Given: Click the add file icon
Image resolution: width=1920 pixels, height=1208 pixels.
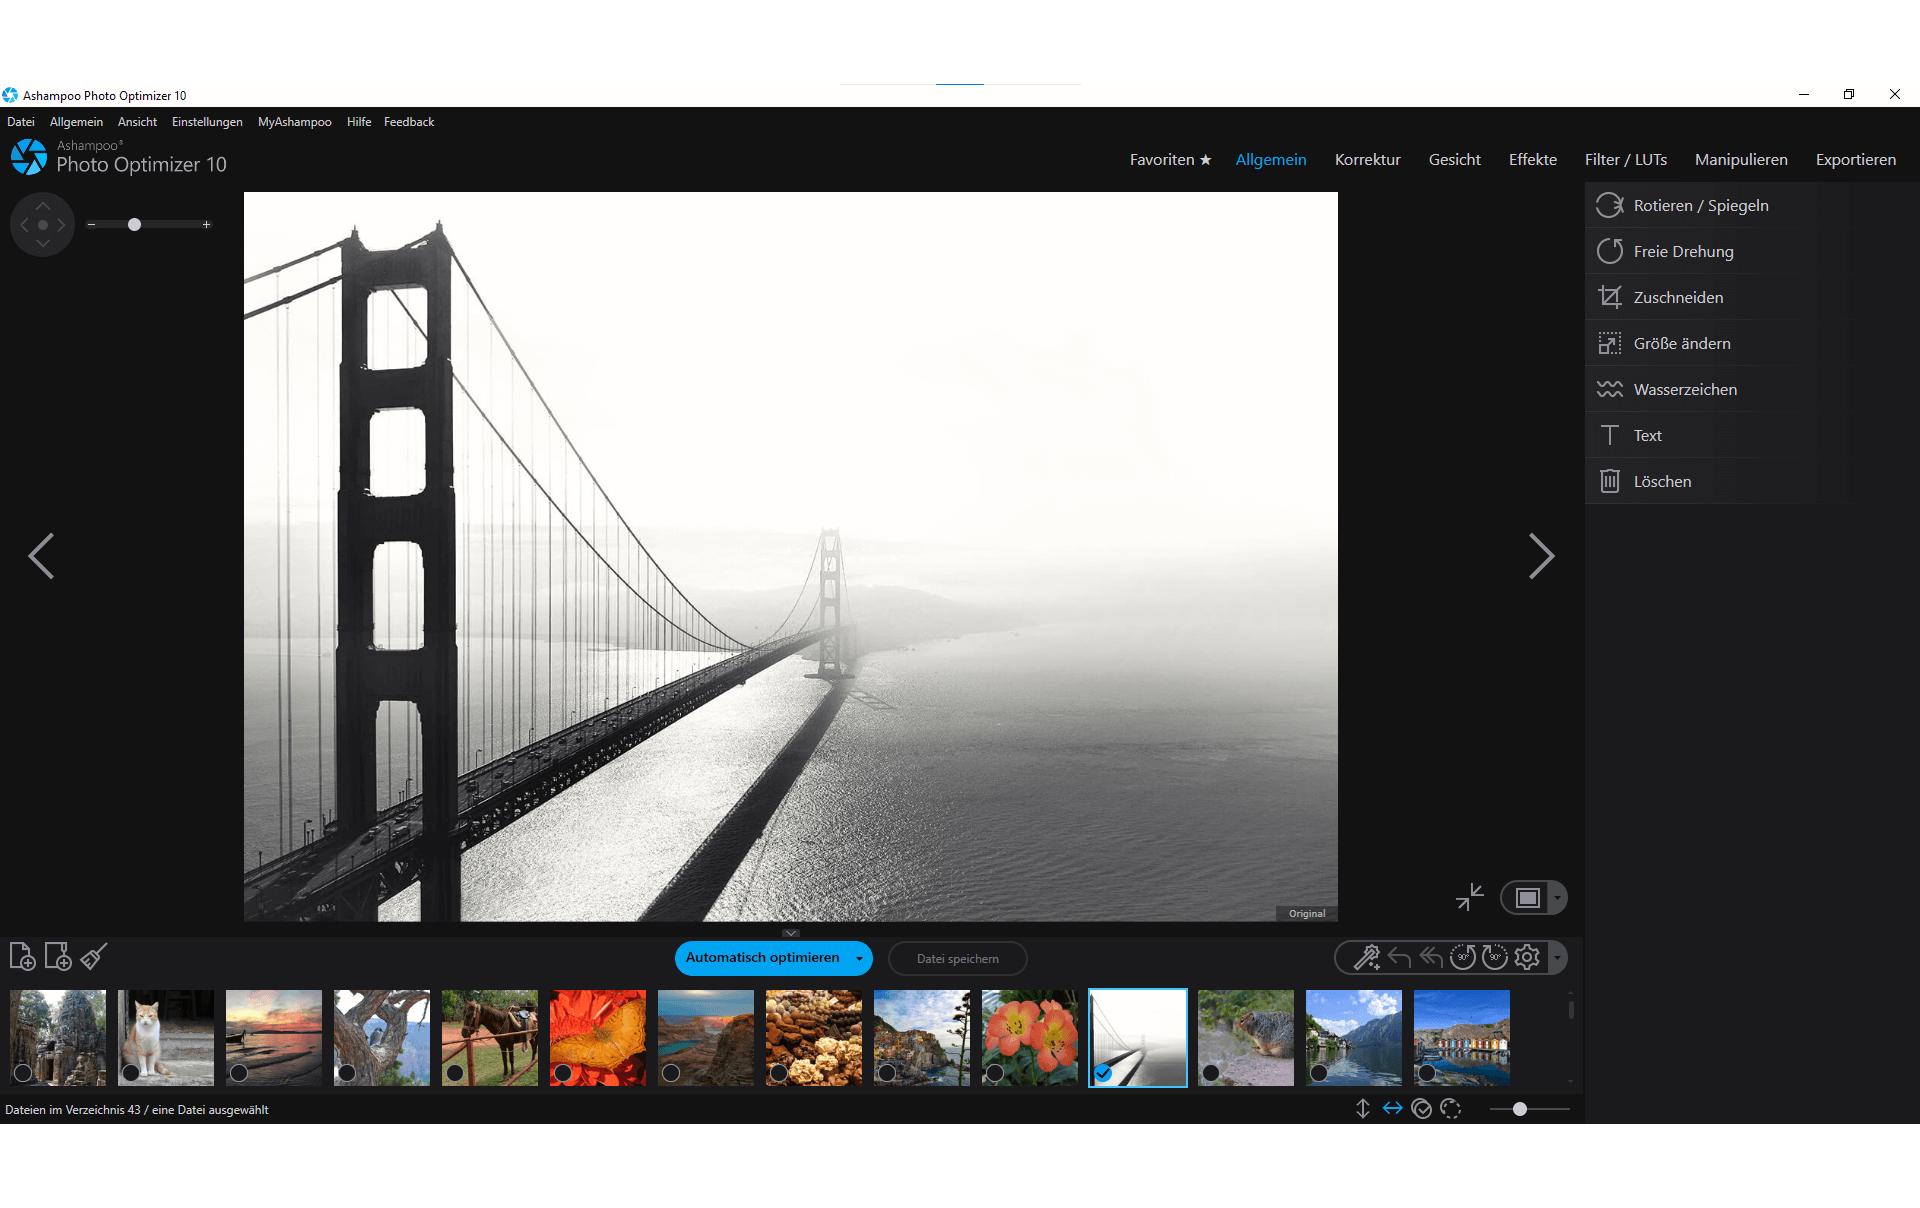Looking at the screenshot, I should coord(22,957).
